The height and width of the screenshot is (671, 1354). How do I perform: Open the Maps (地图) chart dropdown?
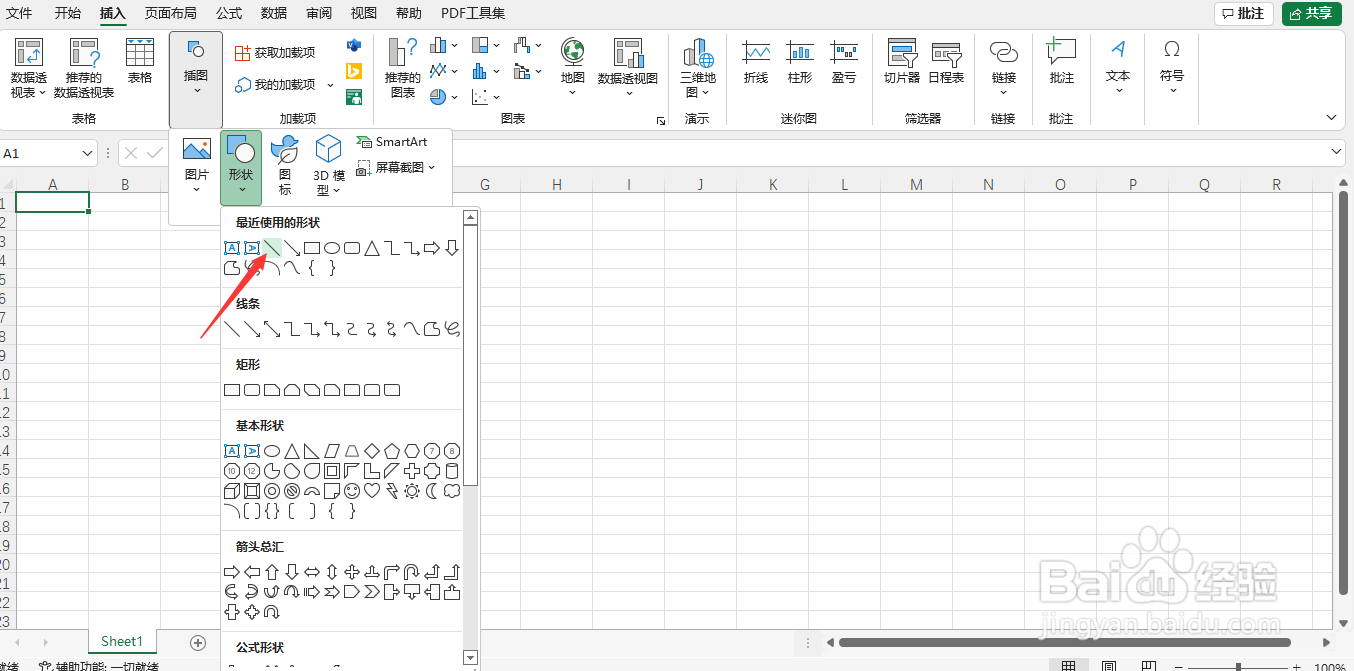pos(573,69)
